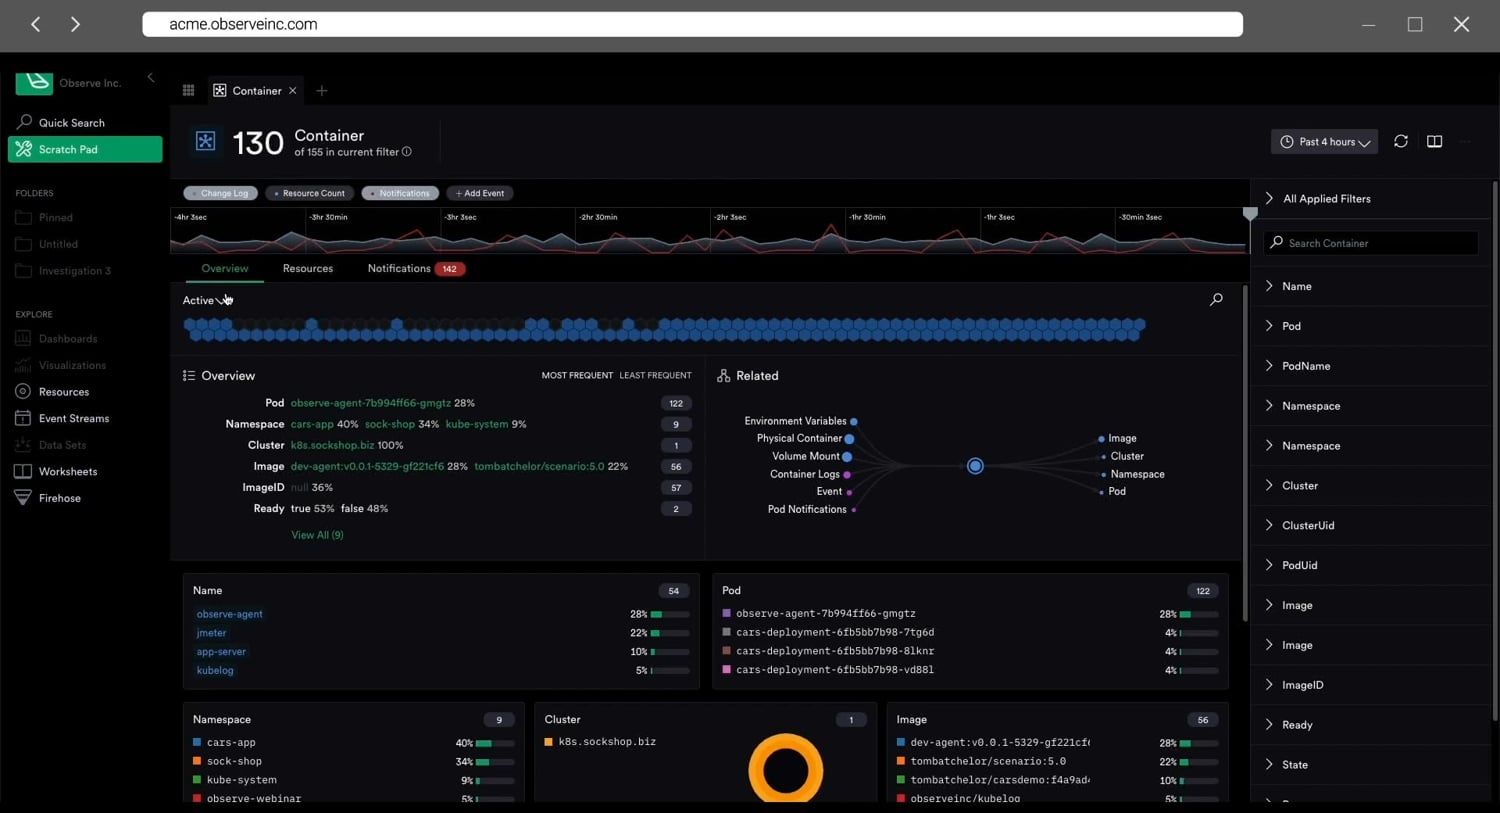
Task: Click the Related section icon
Action: pyautogui.click(x=724, y=376)
